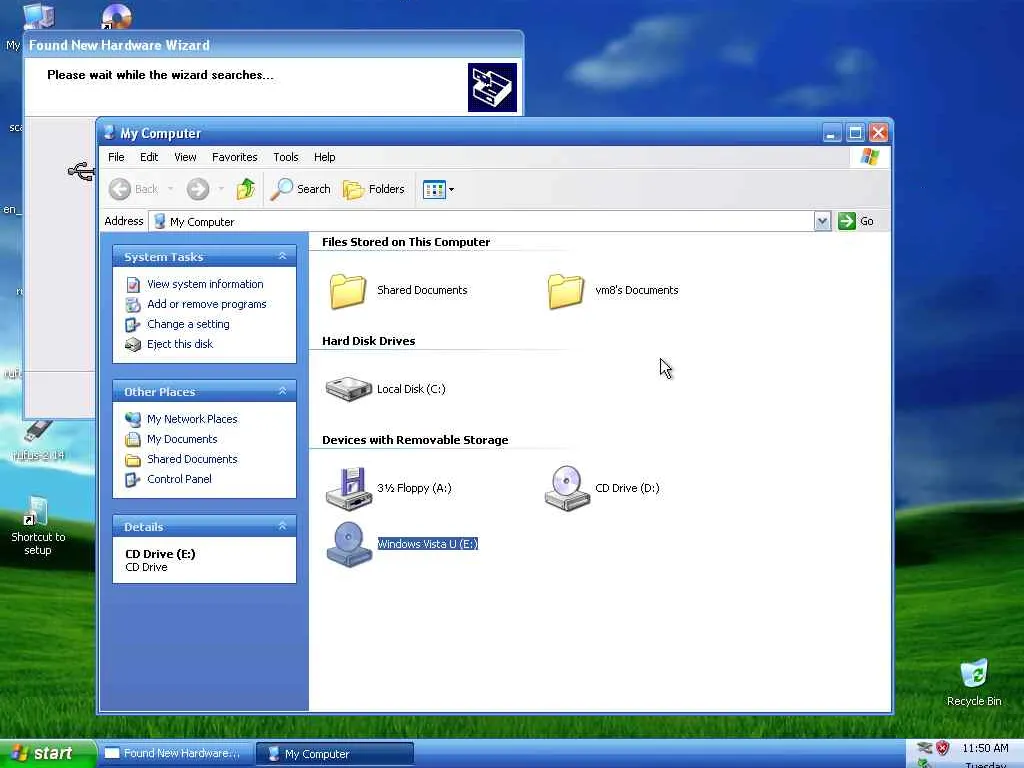Viewport: 1024px width, 768px height.
Task: Click Found New Hardware Wizard title bar
Action: coord(274,45)
